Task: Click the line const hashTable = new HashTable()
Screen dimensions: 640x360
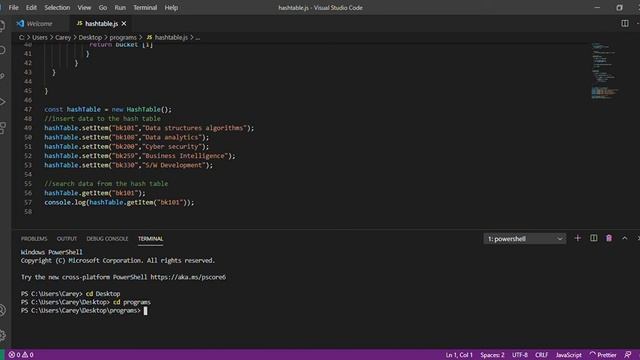Action: tap(108, 109)
